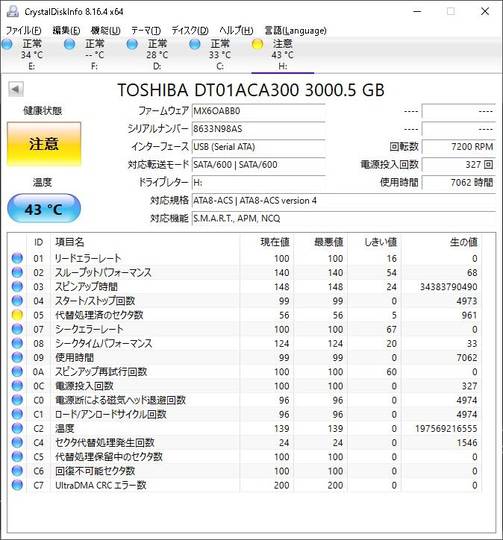Select the F: drive status icon
The image size is (503, 540).
pyautogui.click(x=70, y=44)
